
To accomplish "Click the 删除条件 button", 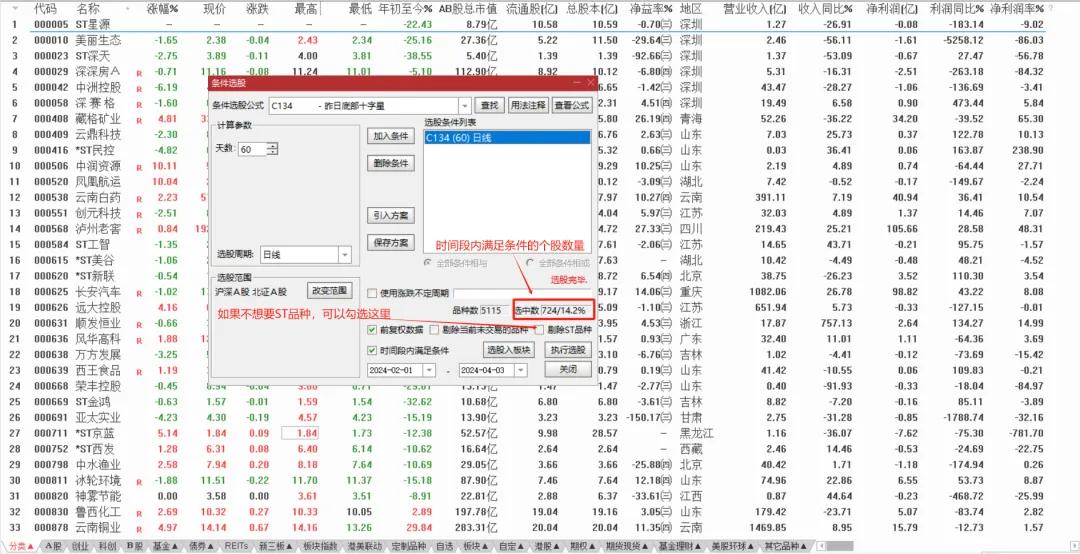I will pos(391,163).
